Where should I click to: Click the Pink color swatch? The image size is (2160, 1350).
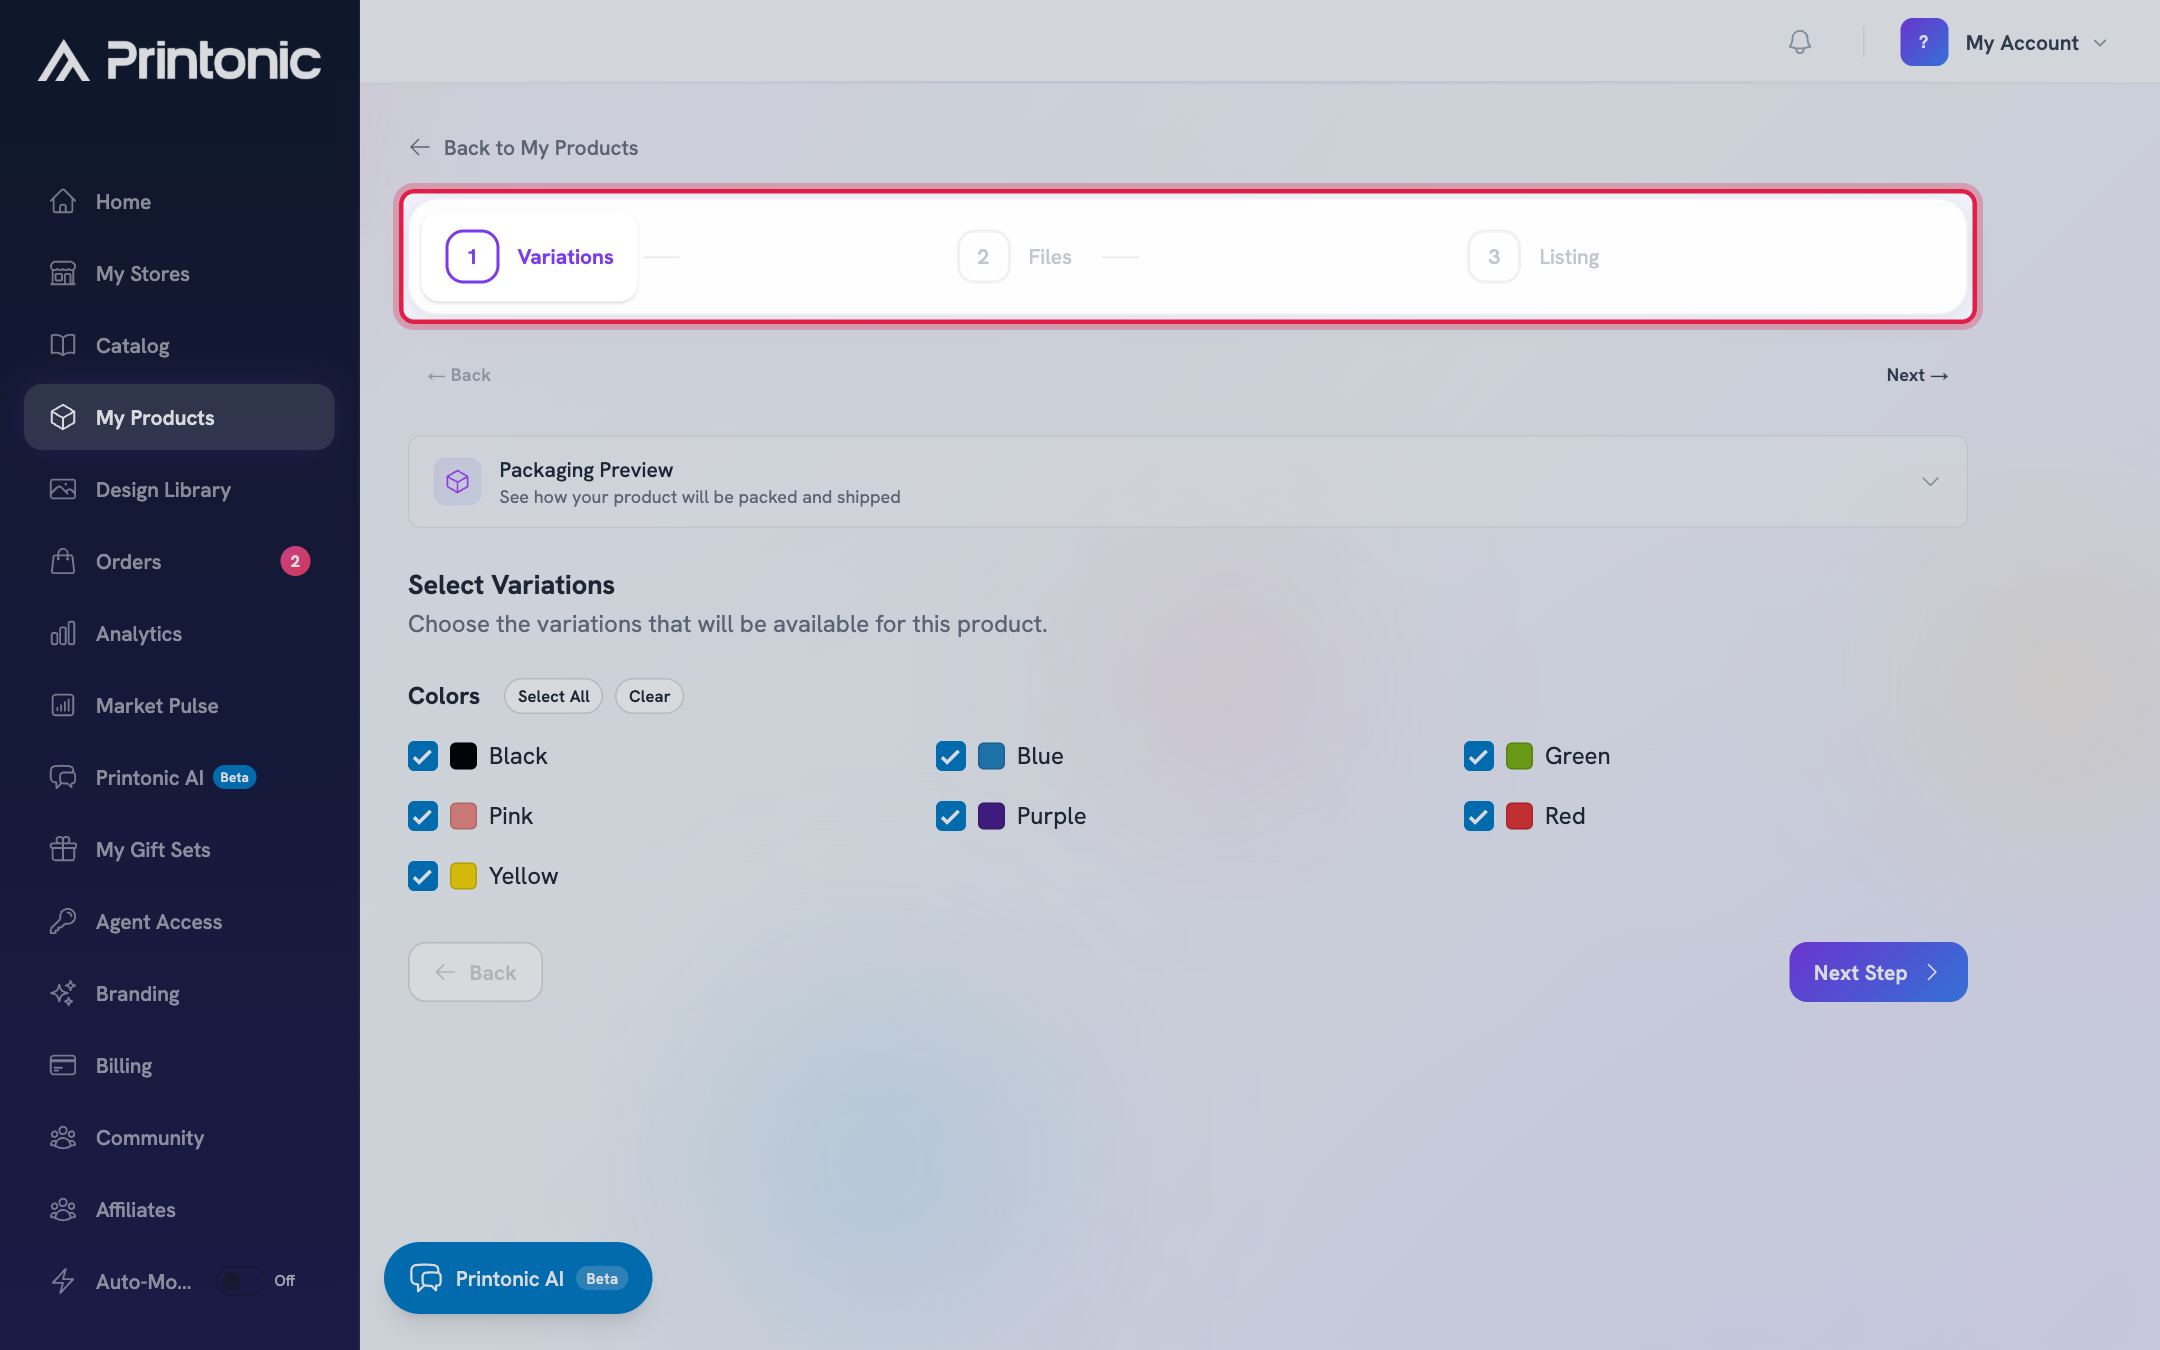pos(463,816)
